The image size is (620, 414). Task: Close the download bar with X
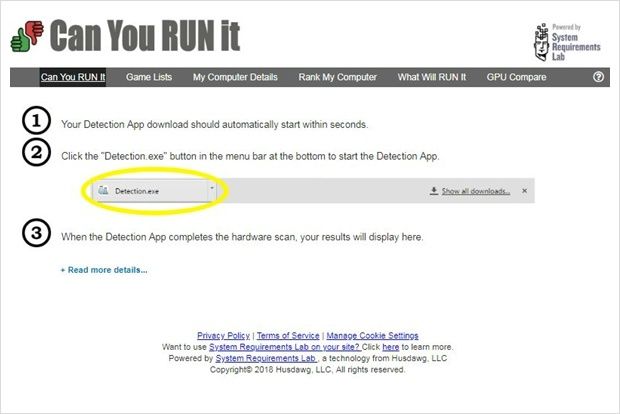pos(524,191)
